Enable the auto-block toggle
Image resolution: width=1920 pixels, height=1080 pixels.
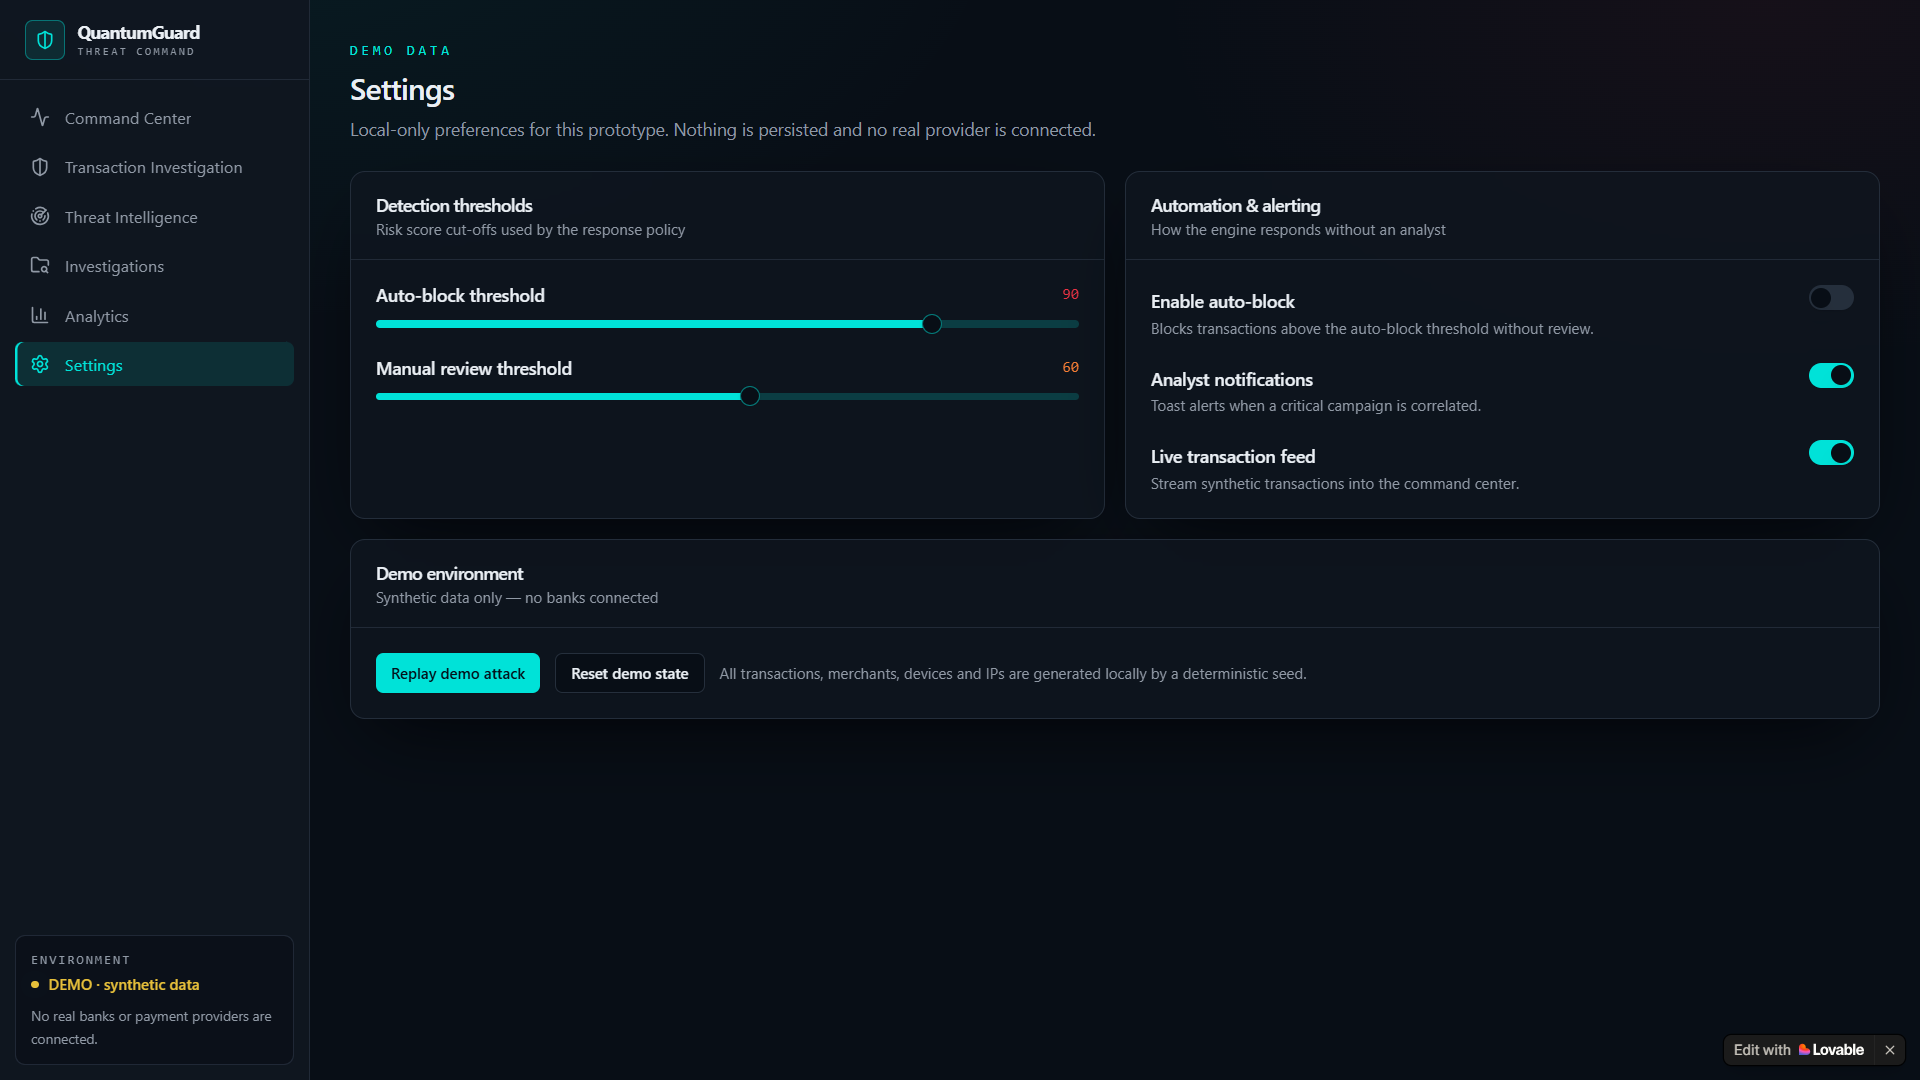(x=1831, y=298)
